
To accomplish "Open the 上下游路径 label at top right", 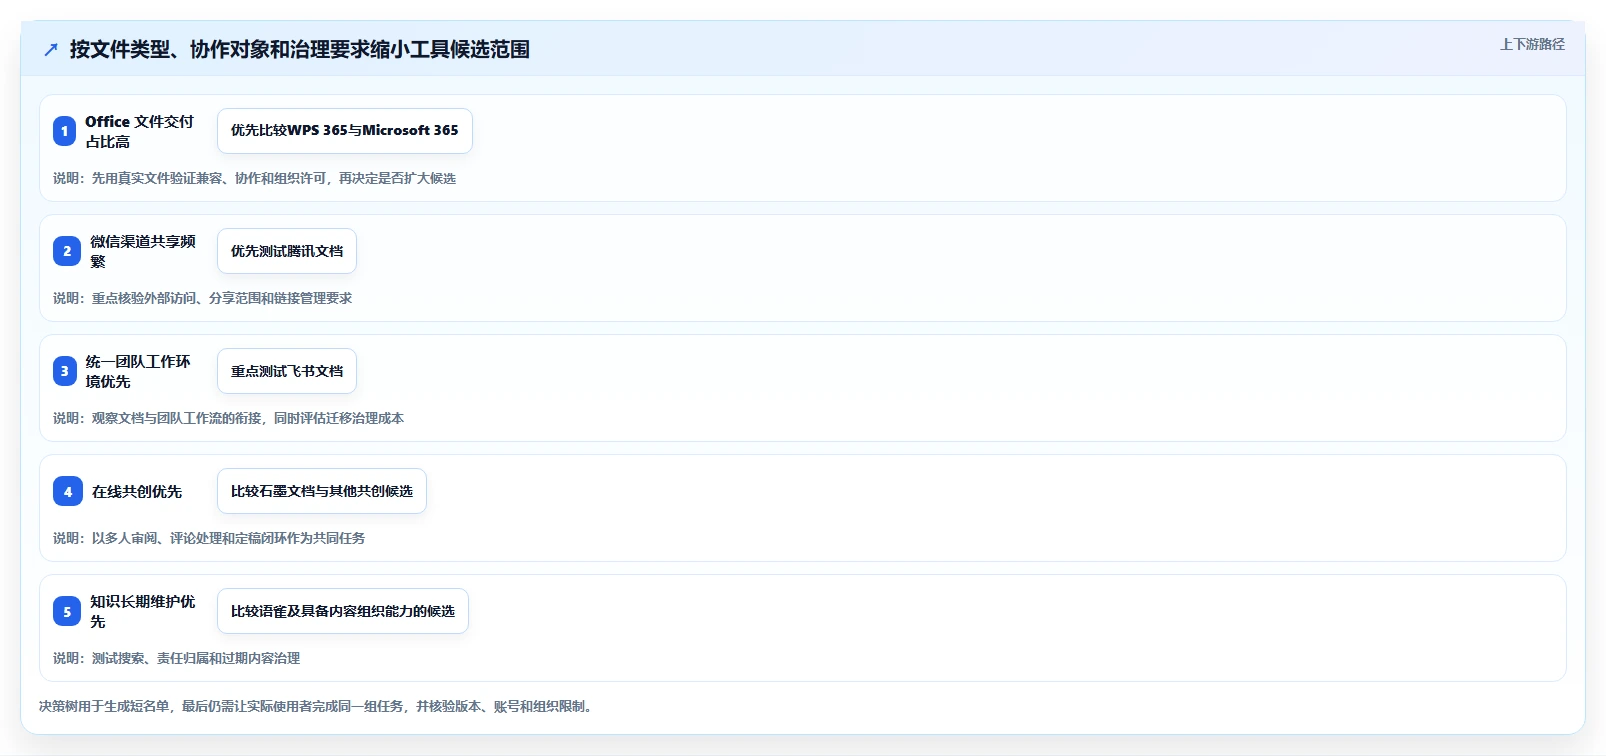I will 1532,44.
